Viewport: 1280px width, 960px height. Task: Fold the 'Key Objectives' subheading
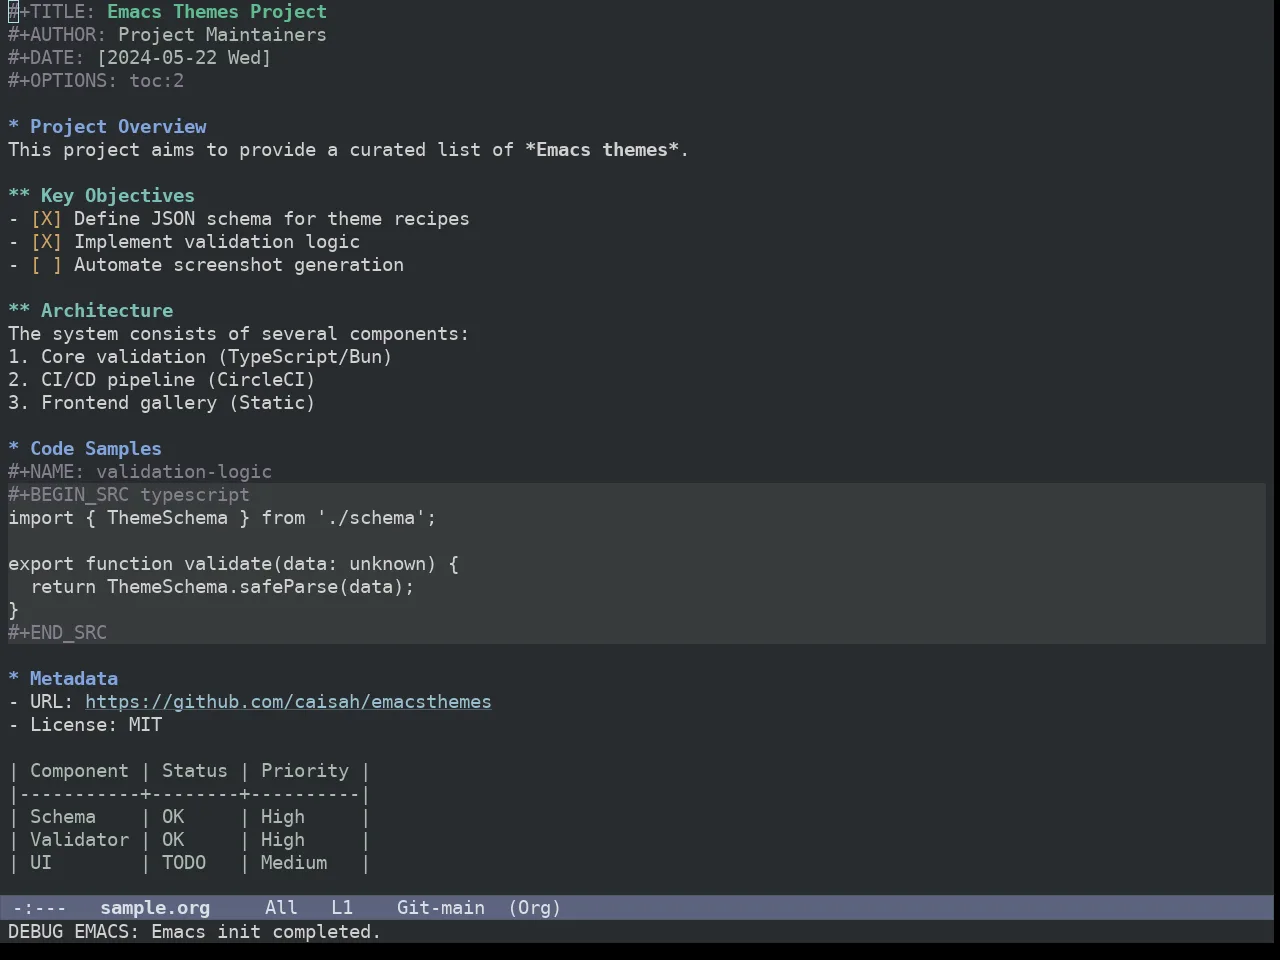point(101,196)
